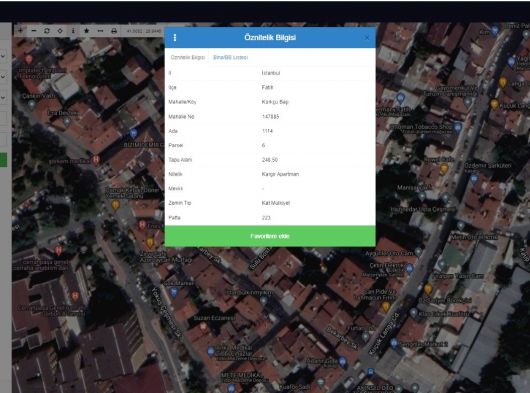Viewport: 530px width, 393px height.
Task: Click the Zemin Tip row label
Action: [x=180, y=203]
